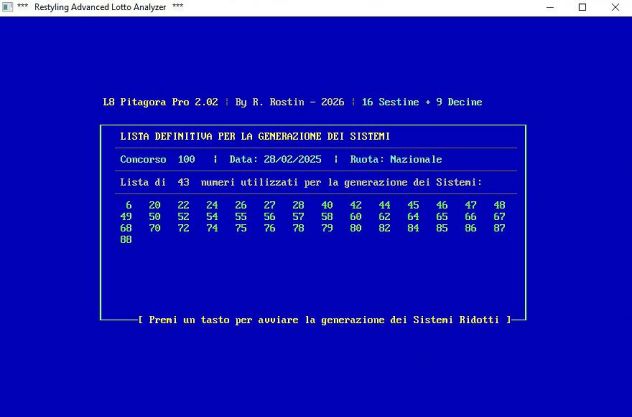Image resolution: width=632 pixels, height=417 pixels.
Task: Click number 67 in the list
Action: coord(499,217)
